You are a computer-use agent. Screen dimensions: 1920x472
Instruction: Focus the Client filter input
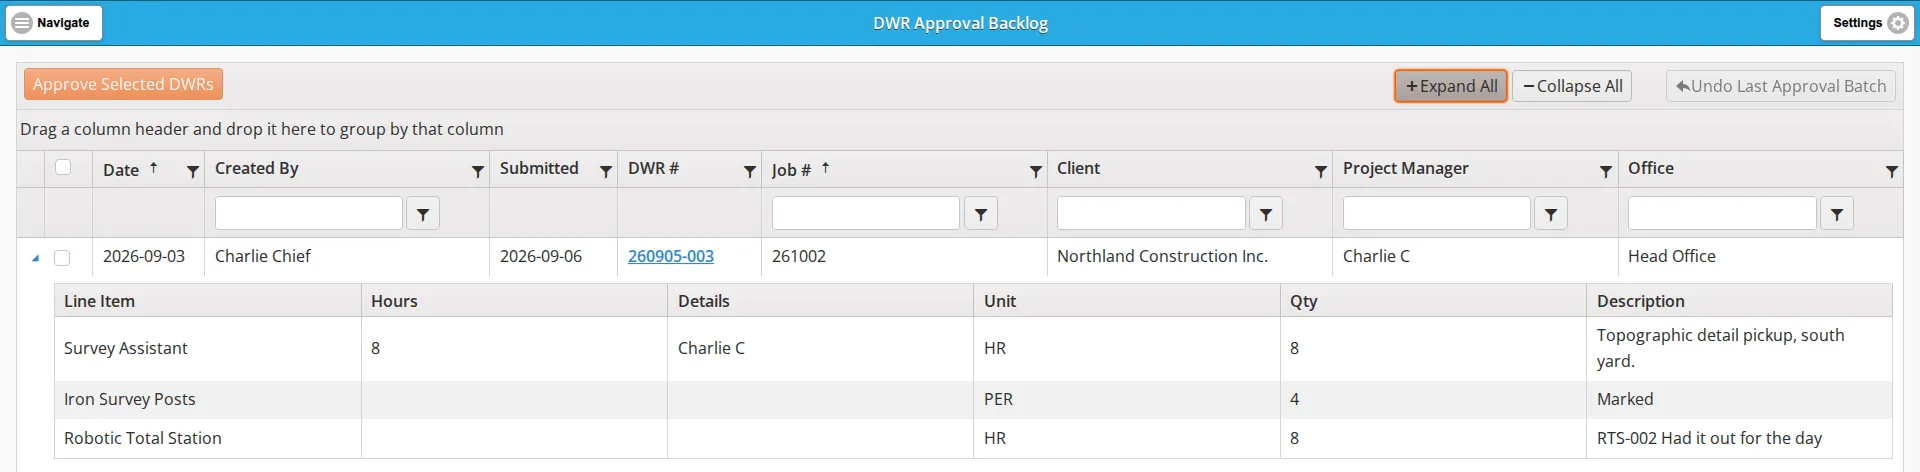[x=1151, y=213]
